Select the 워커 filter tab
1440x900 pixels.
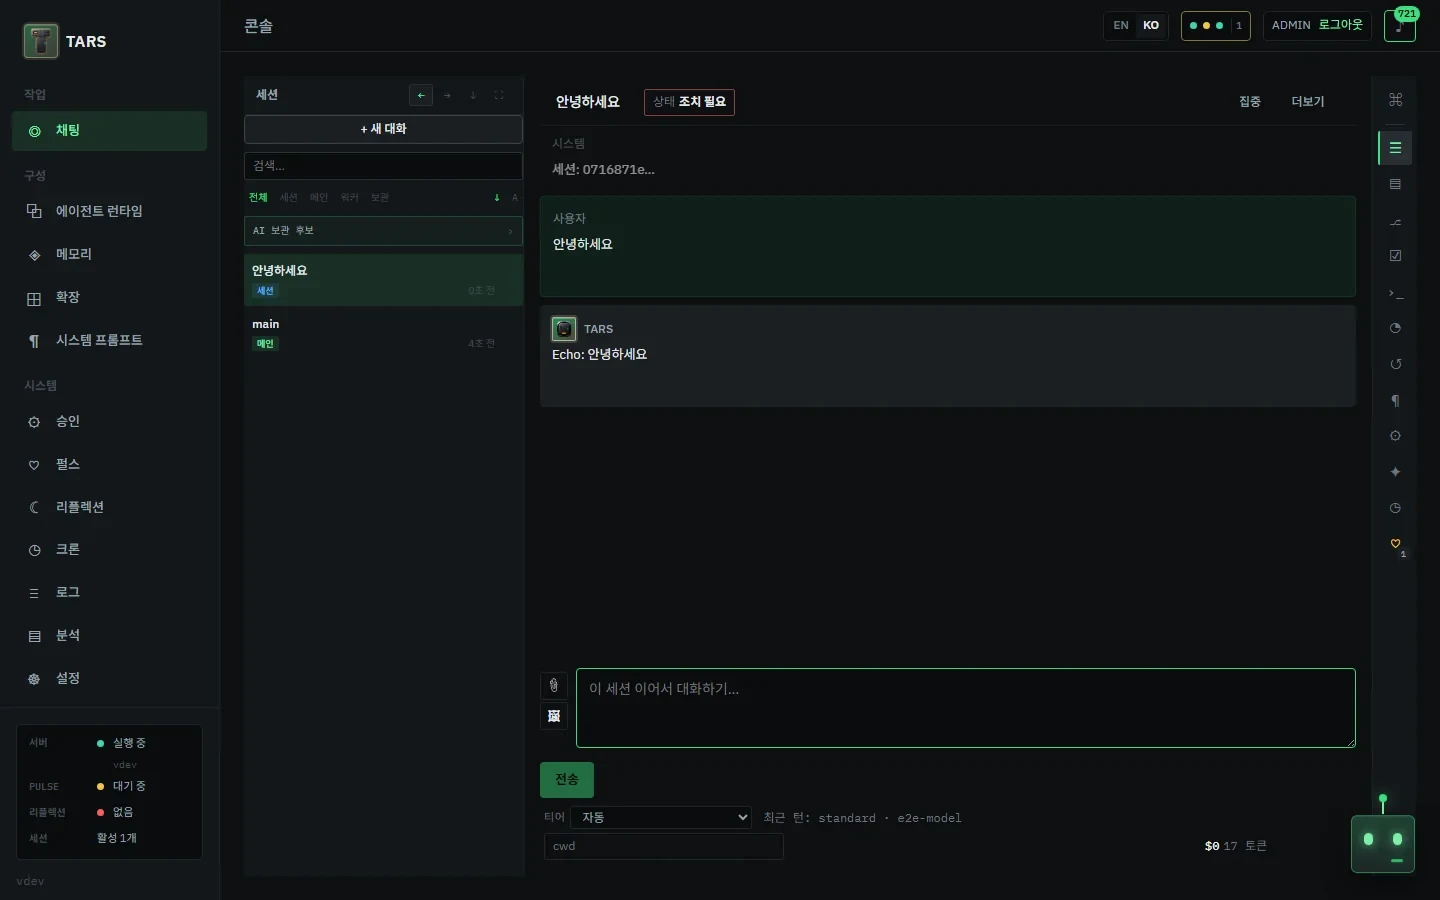[350, 198]
